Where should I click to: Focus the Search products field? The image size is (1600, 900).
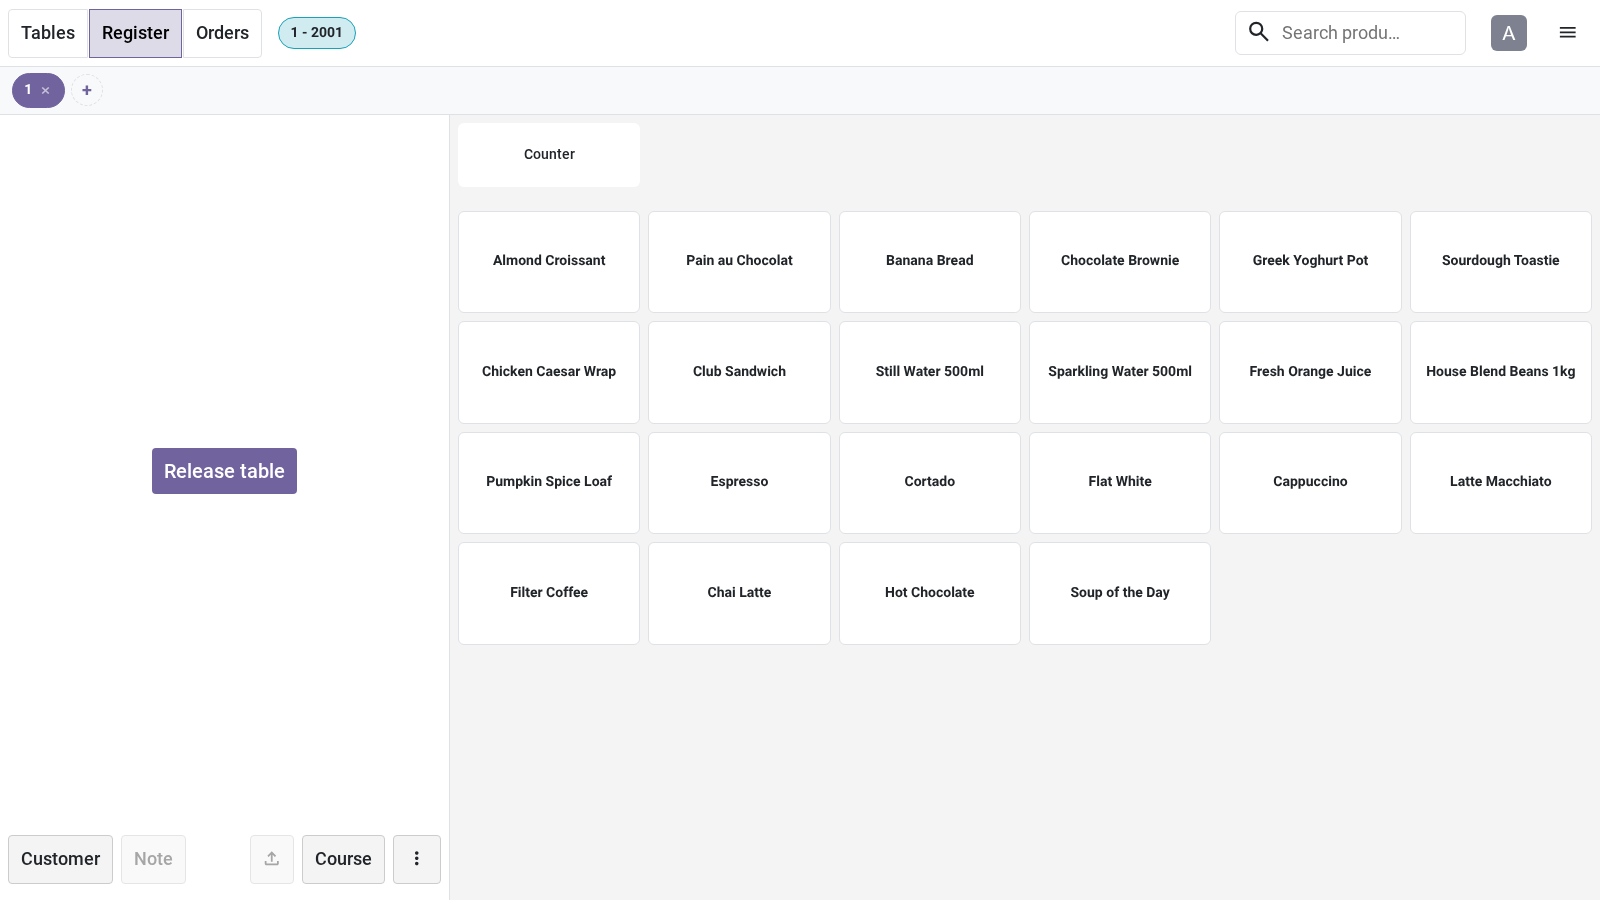tap(1350, 33)
